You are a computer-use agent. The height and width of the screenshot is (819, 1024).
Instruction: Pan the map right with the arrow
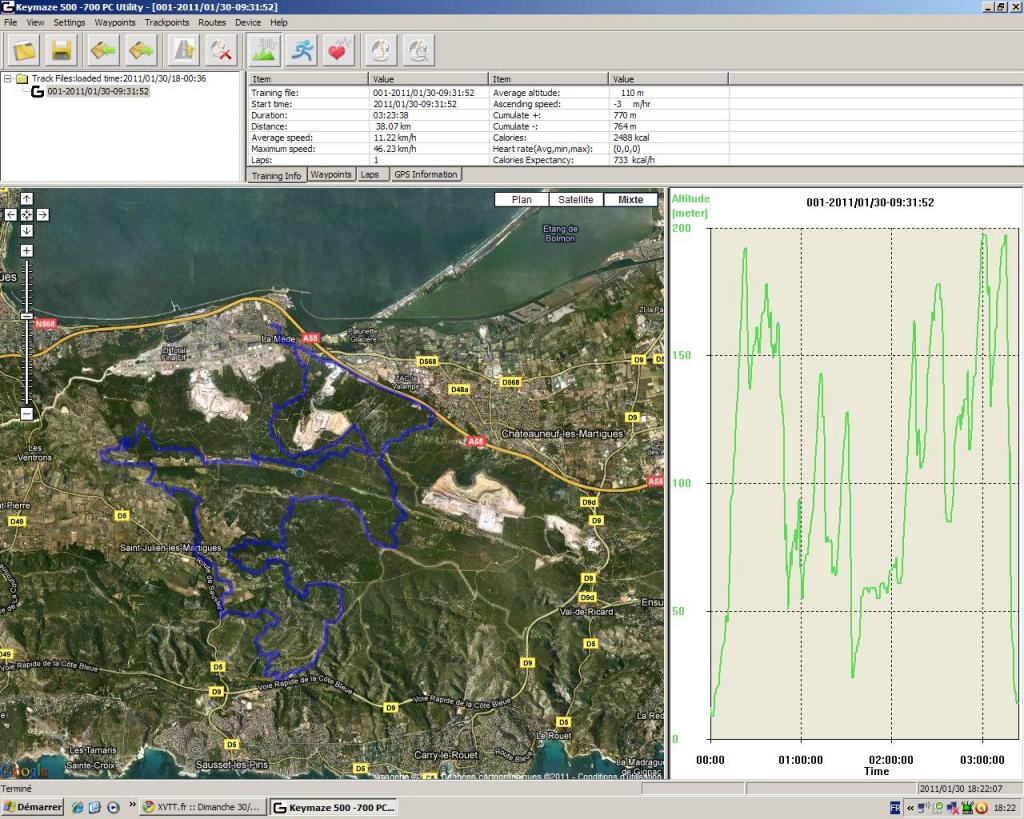point(42,214)
